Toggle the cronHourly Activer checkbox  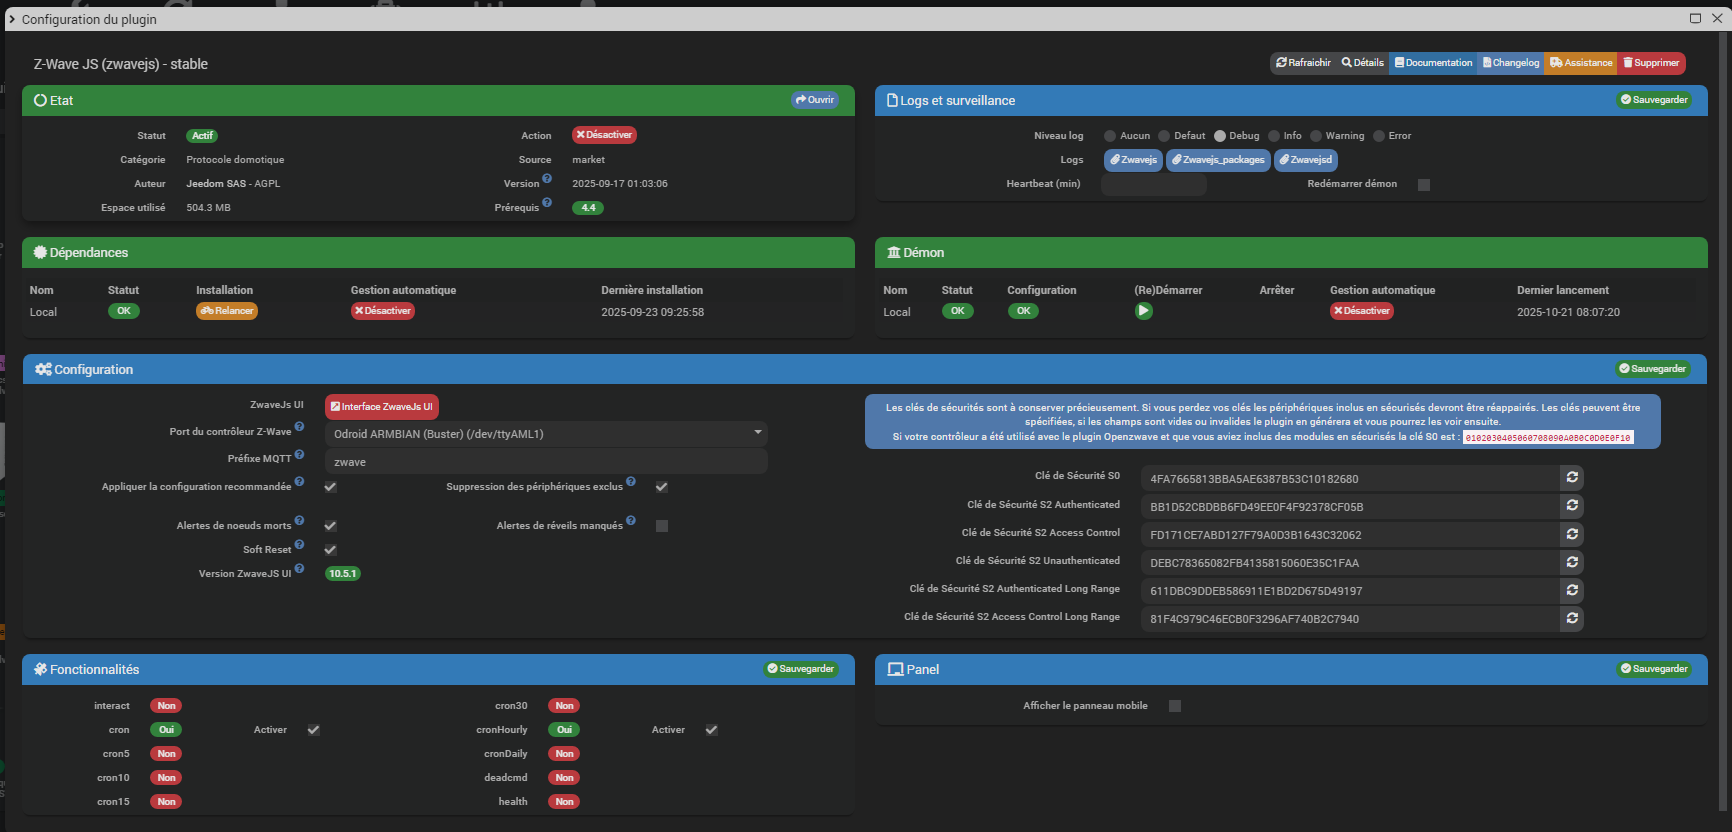click(x=711, y=730)
